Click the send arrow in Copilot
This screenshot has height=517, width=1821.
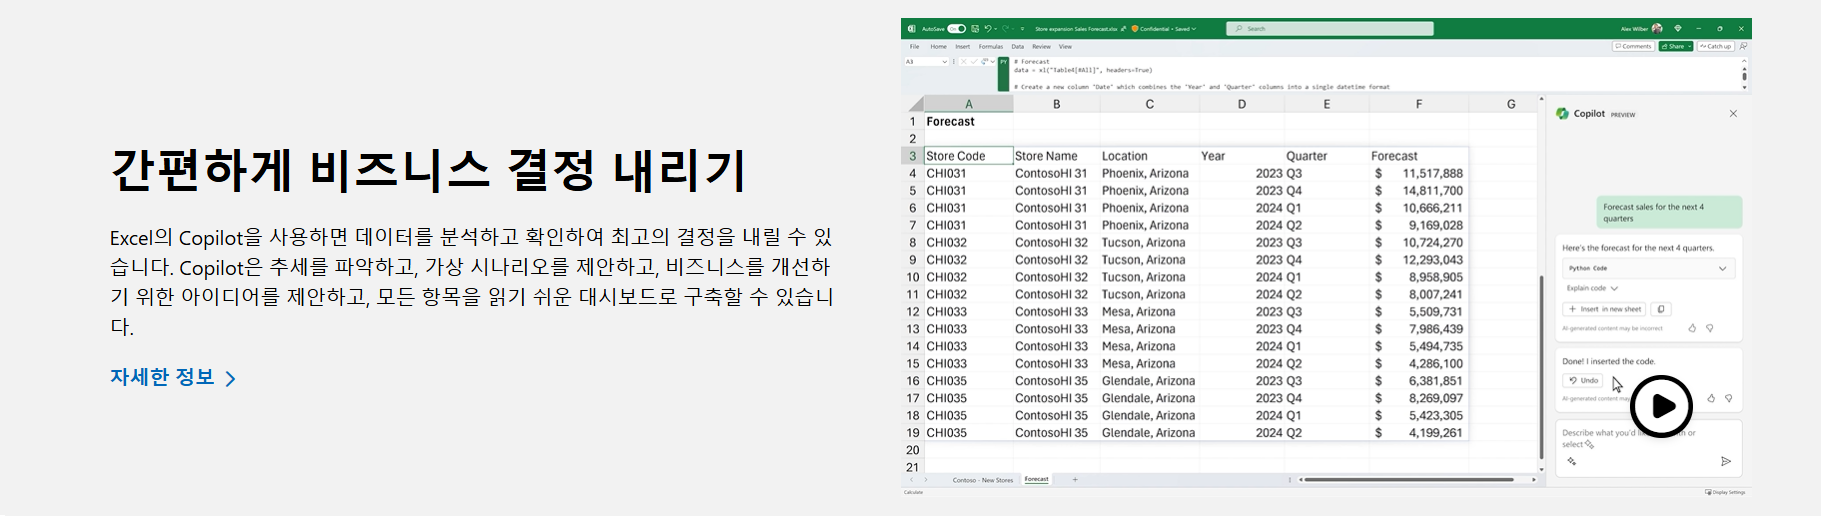tap(1725, 461)
